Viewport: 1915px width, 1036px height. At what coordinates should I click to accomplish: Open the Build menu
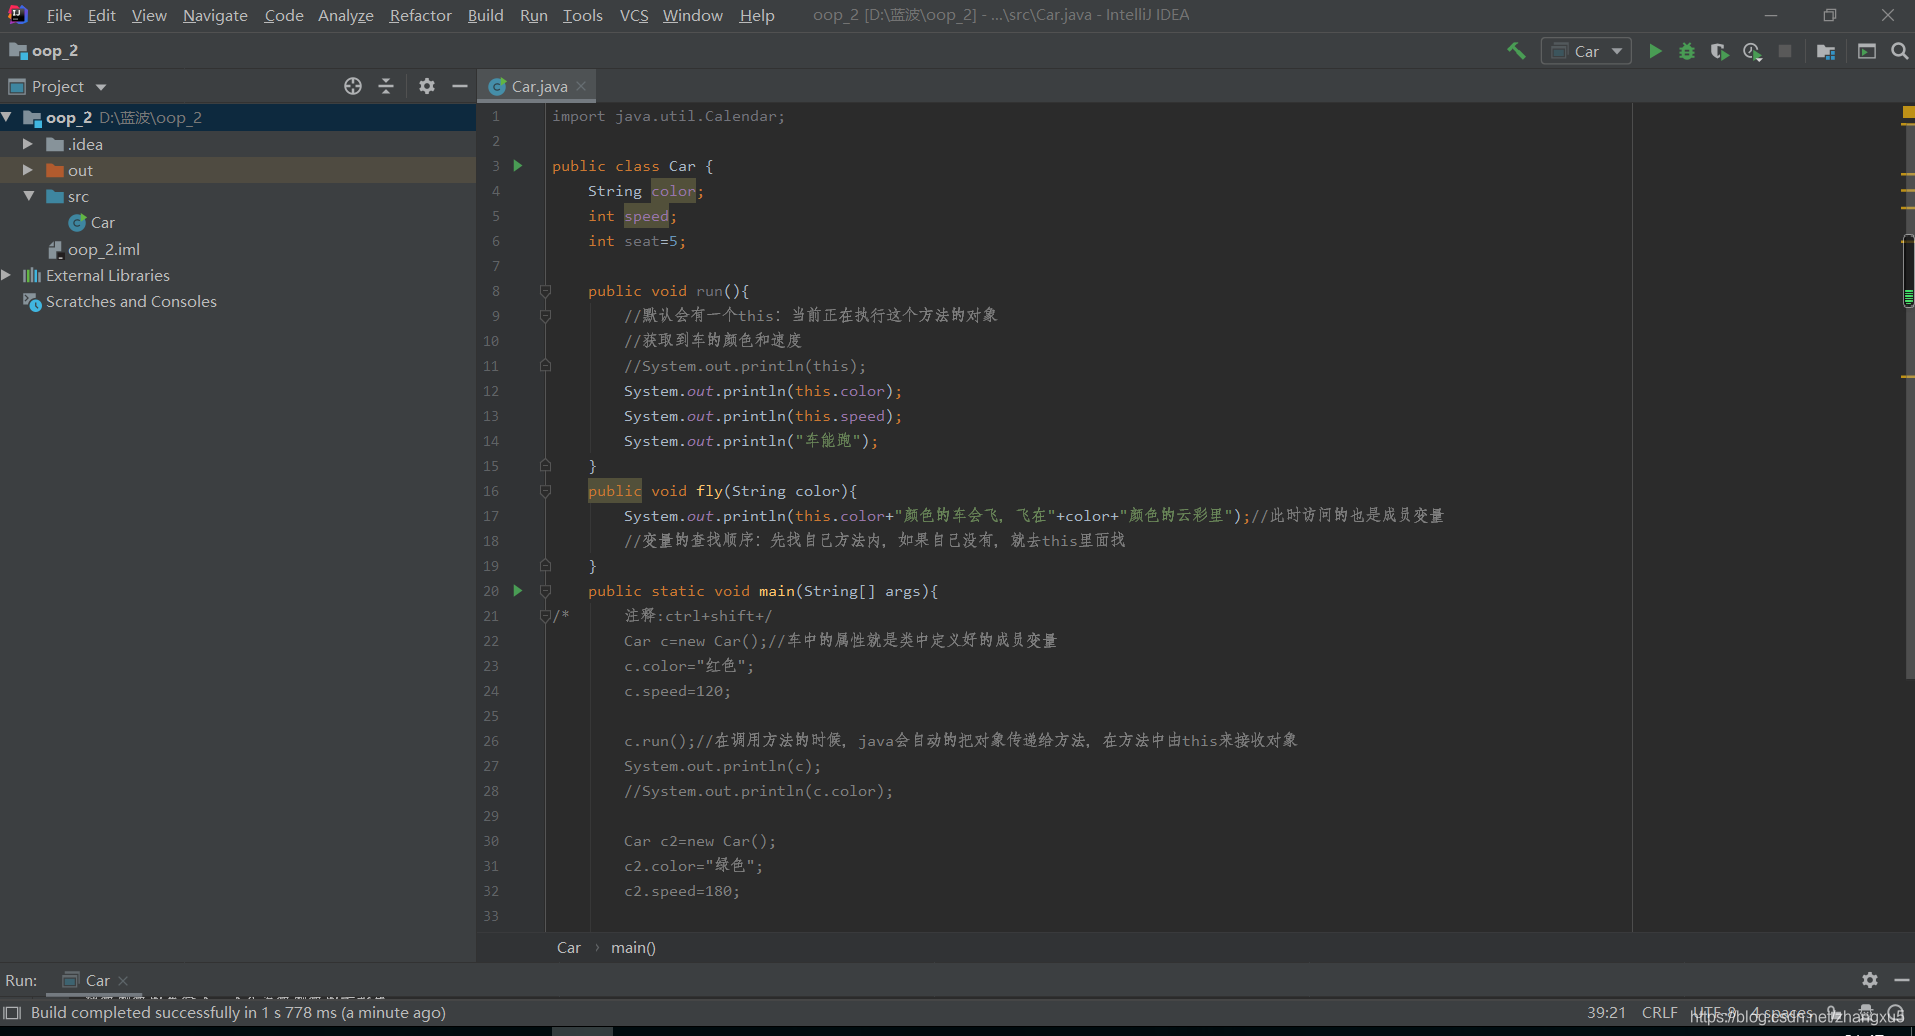tap(485, 15)
